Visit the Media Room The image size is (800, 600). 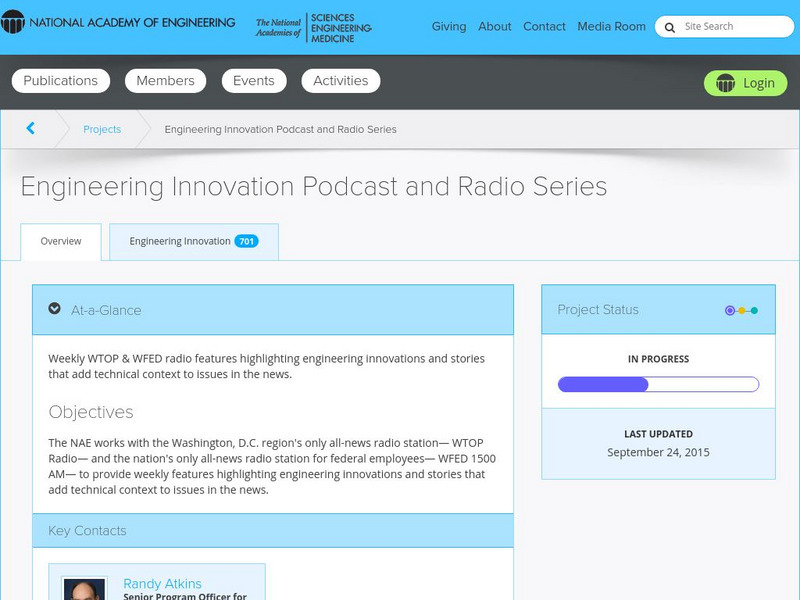click(x=611, y=27)
